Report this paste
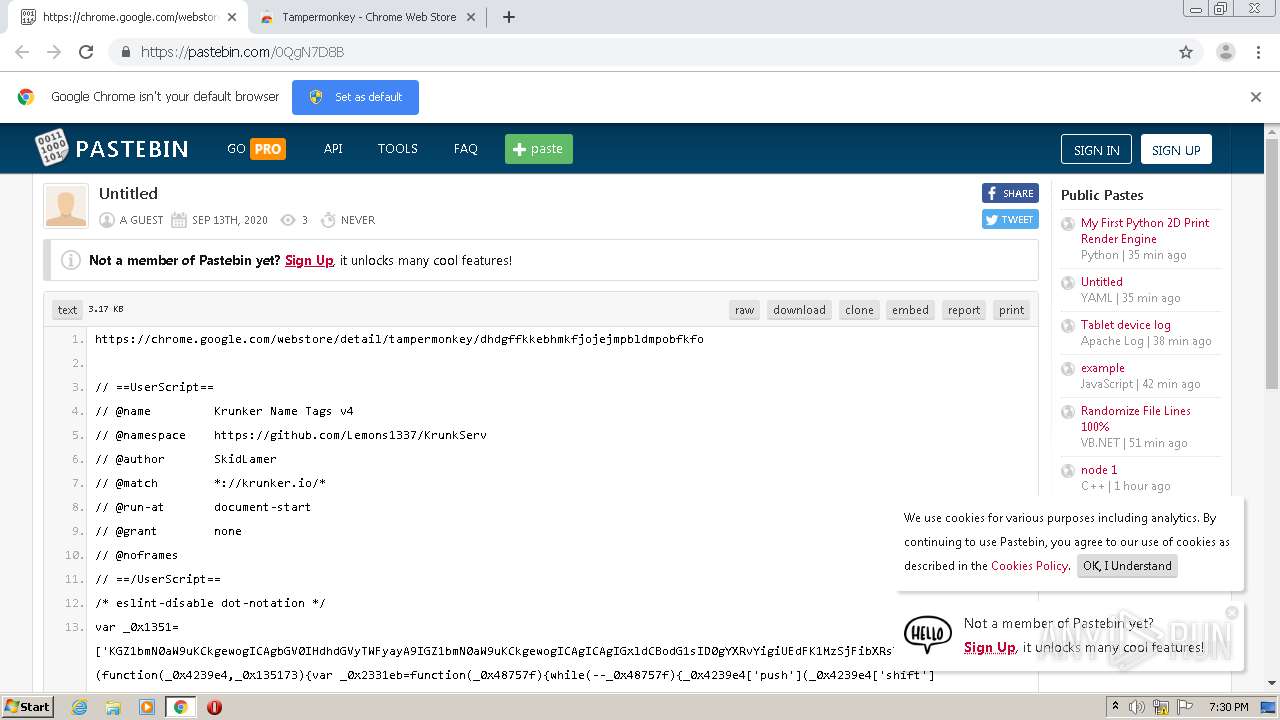This screenshot has width=1280, height=720. (964, 310)
